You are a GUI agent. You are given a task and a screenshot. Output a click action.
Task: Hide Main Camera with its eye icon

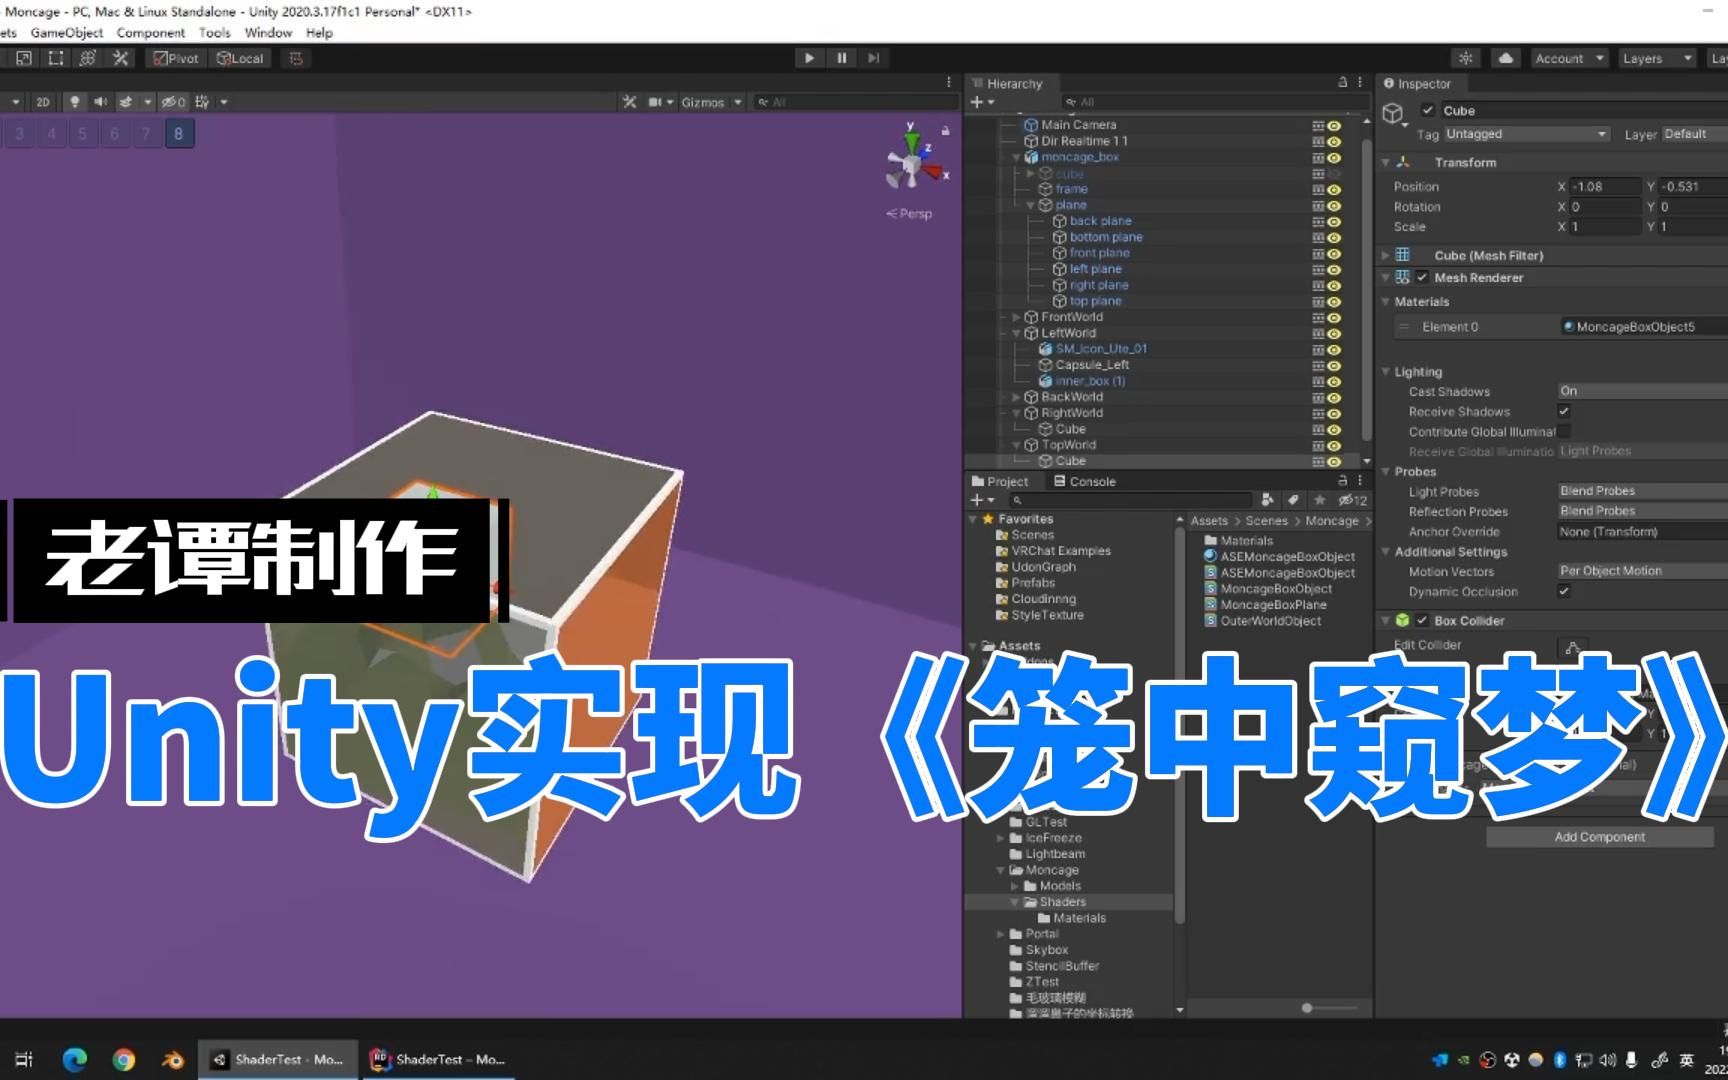(x=1334, y=126)
